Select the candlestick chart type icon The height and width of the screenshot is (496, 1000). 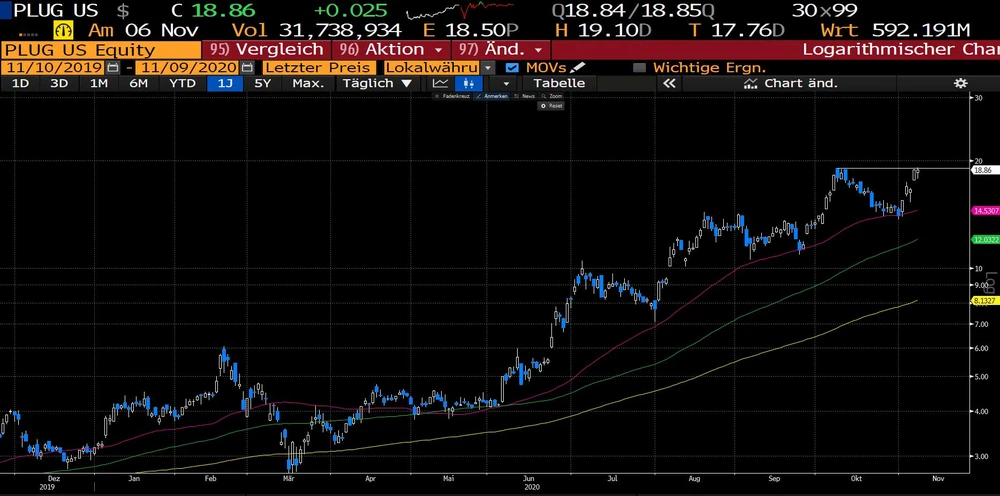click(469, 84)
